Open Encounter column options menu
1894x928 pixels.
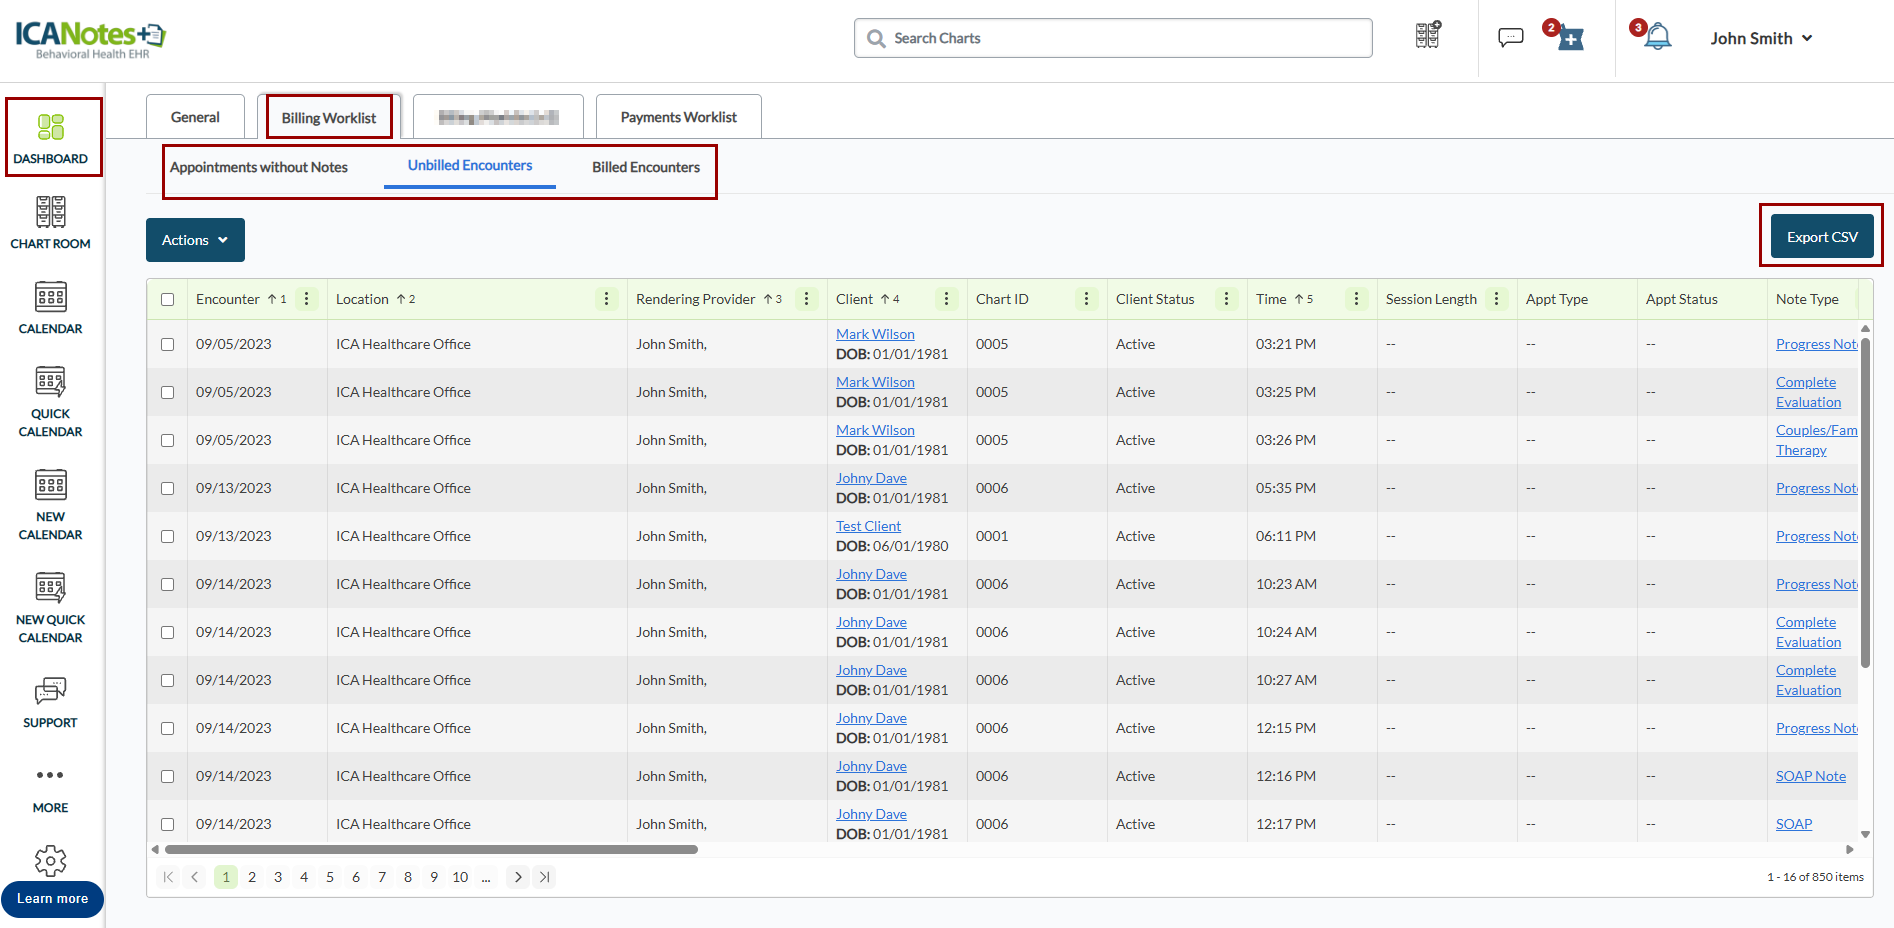click(x=306, y=299)
